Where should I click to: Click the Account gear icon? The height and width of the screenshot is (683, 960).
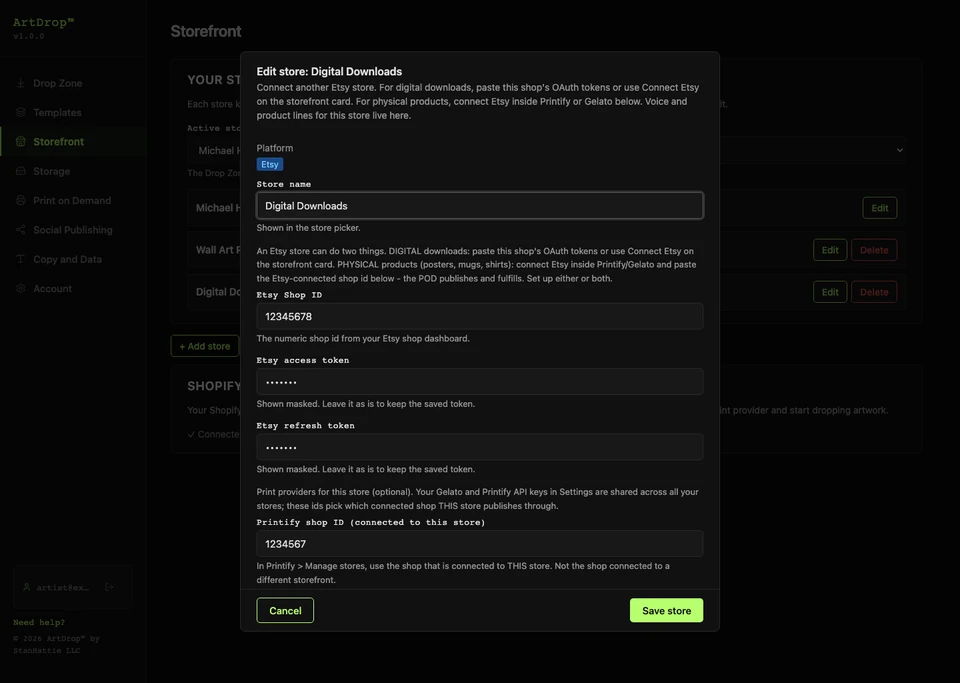coord(21,289)
